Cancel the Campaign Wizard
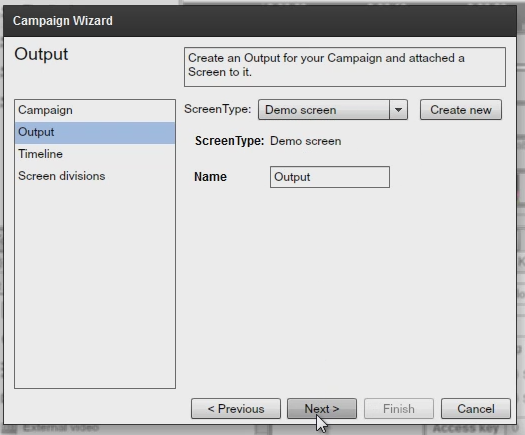The height and width of the screenshot is (435, 525). (476, 409)
